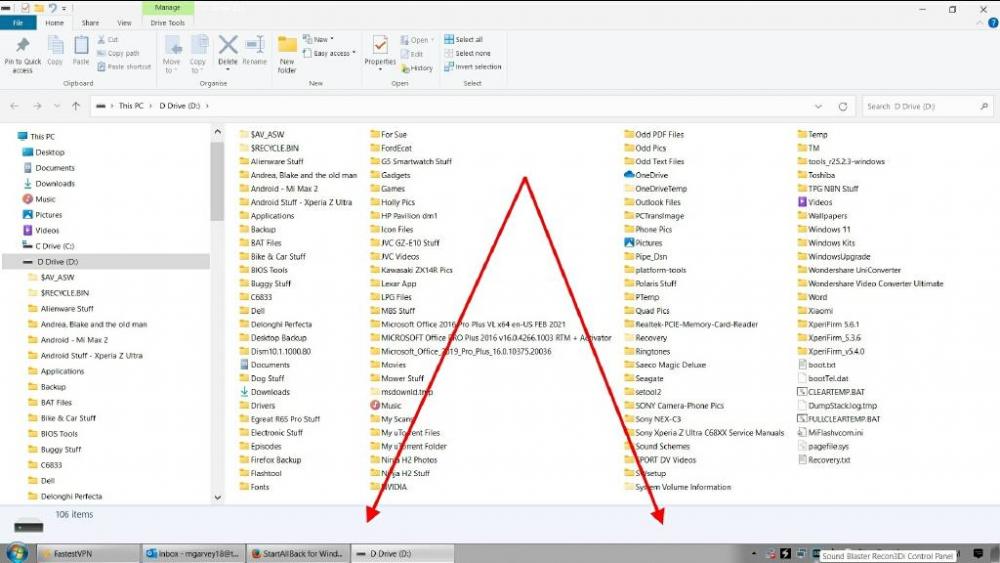This screenshot has width=1000, height=563.
Task: Click the Windows Start orb
Action: (17, 552)
